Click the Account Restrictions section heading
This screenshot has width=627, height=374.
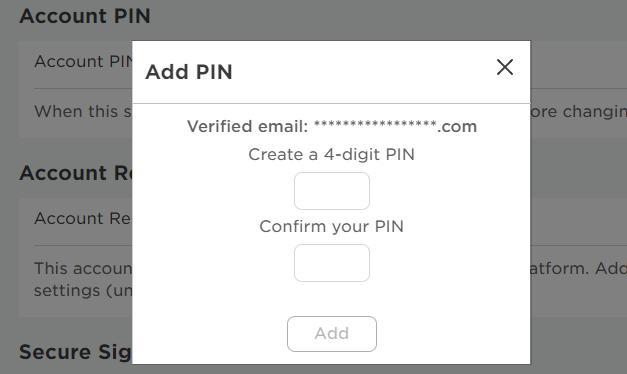coord(76,173)
